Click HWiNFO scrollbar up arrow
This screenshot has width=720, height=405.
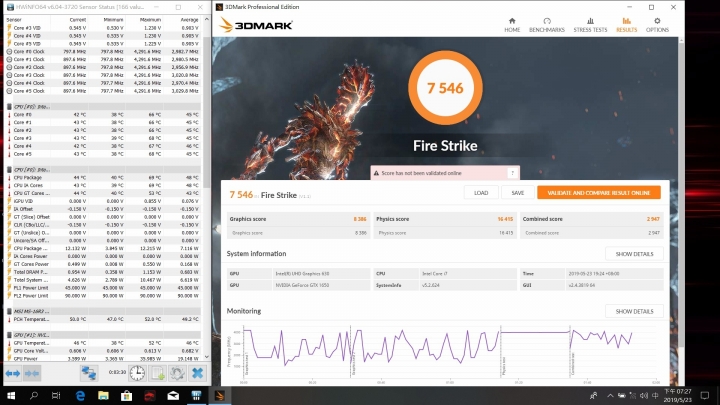[207, 19]
